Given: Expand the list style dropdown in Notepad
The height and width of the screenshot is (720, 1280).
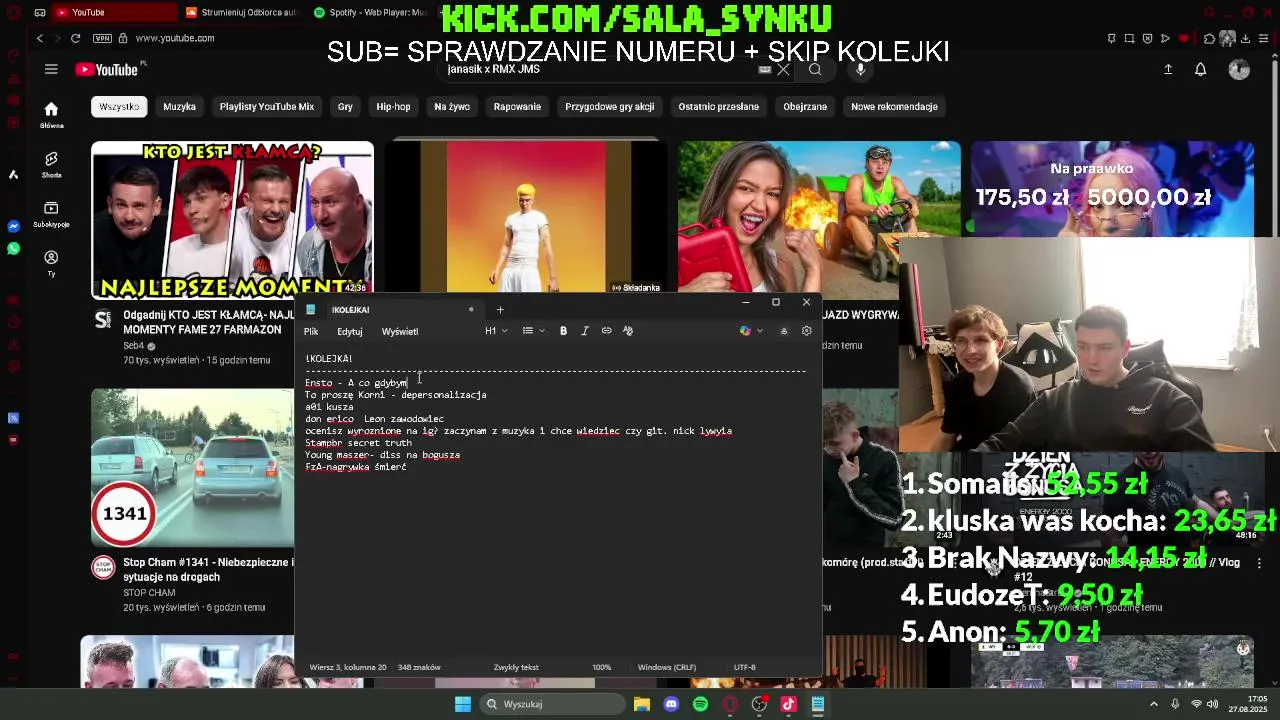Looking at the screenshot, I should point(533,331).
